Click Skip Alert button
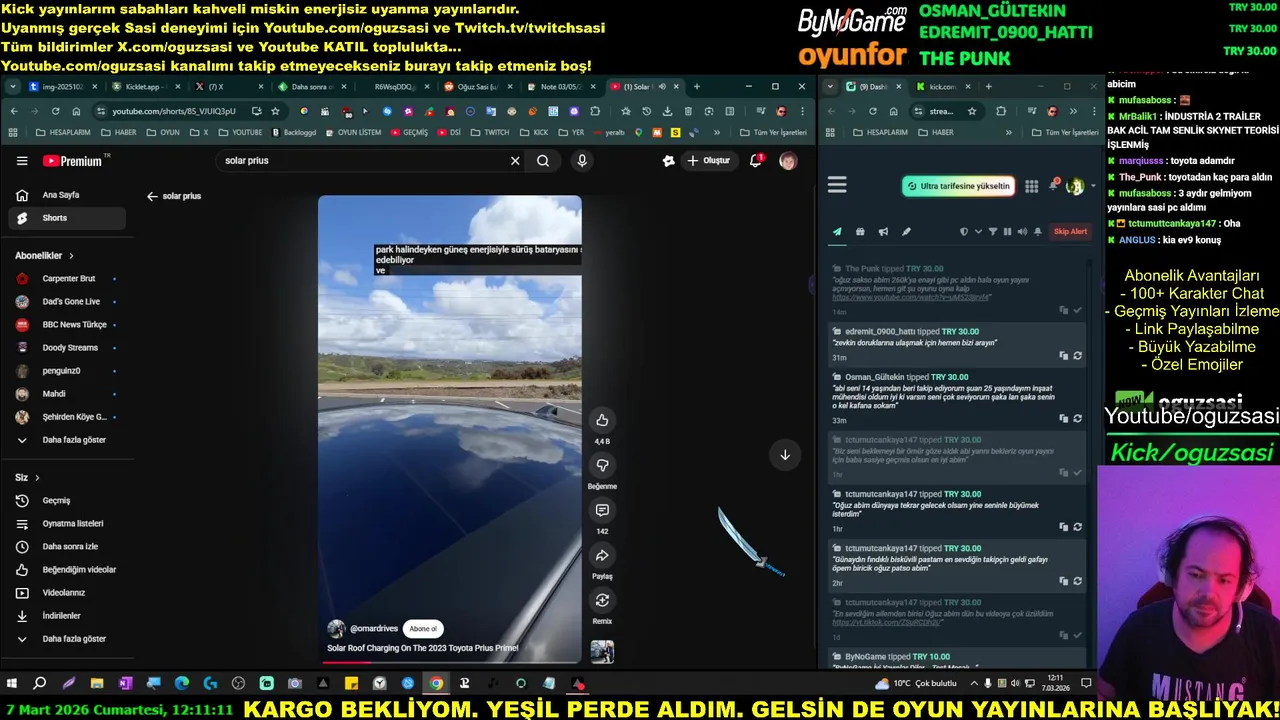 click(1070, 232)
